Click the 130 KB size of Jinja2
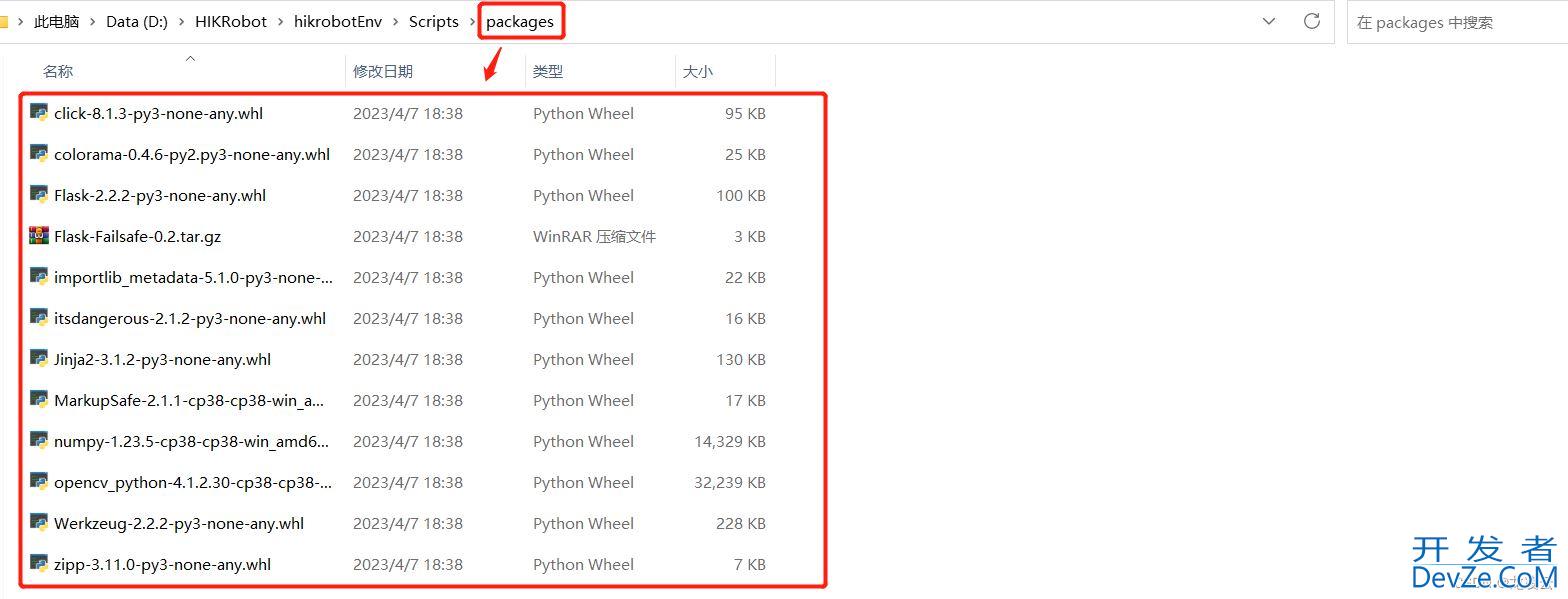This screenshot has width=1568, height=599. pyautogui.click(x=741, y=359)
